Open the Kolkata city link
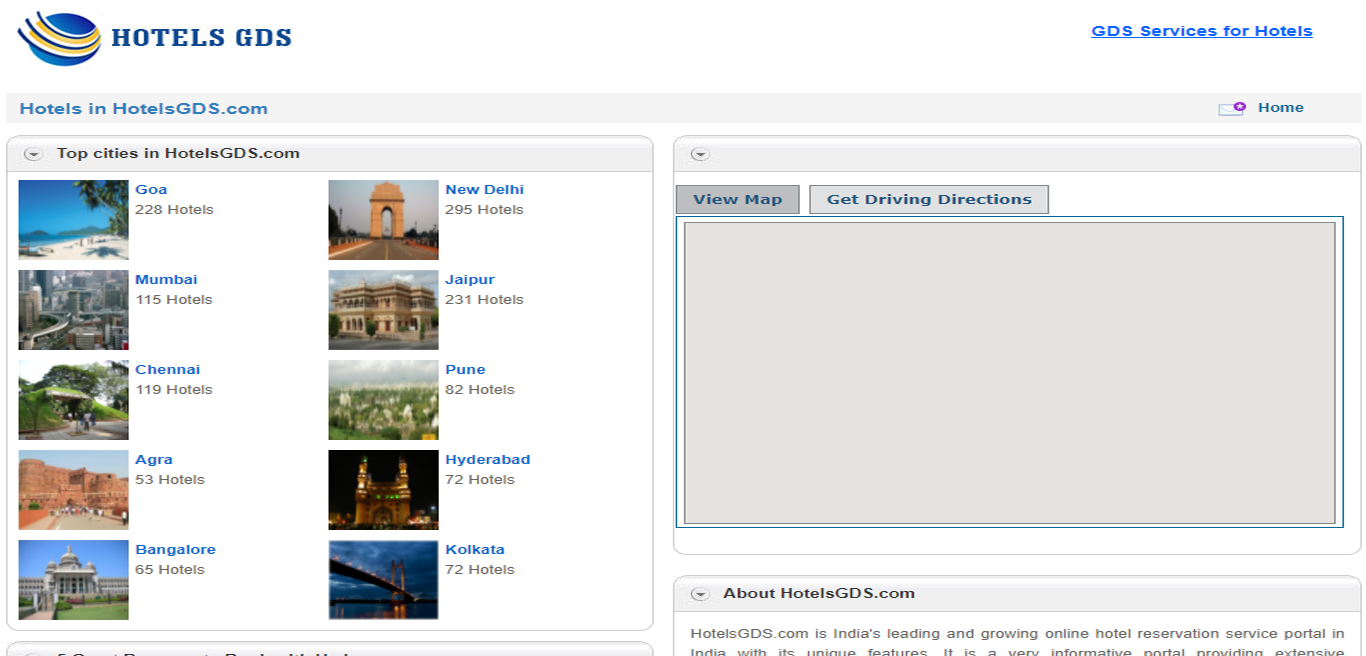This screenshot has height=656, width=1366. (475, 550)
